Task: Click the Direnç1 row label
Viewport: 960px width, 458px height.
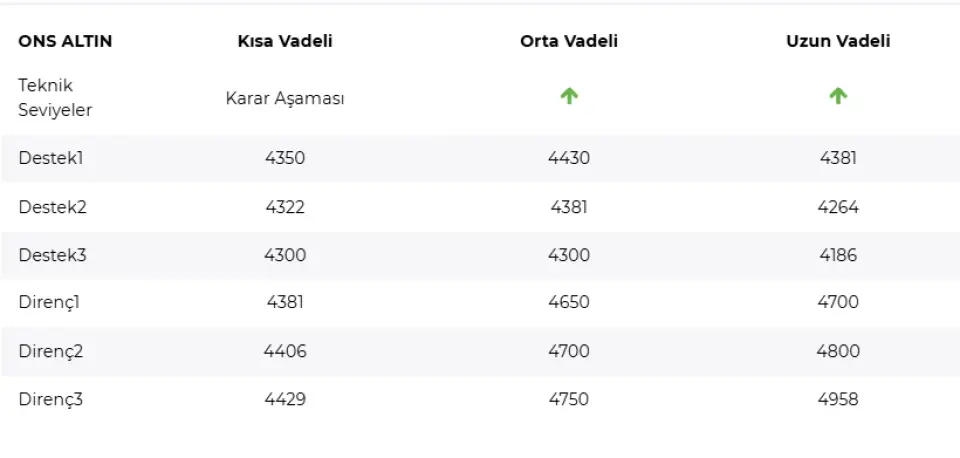Action: (x=49, y=302)
